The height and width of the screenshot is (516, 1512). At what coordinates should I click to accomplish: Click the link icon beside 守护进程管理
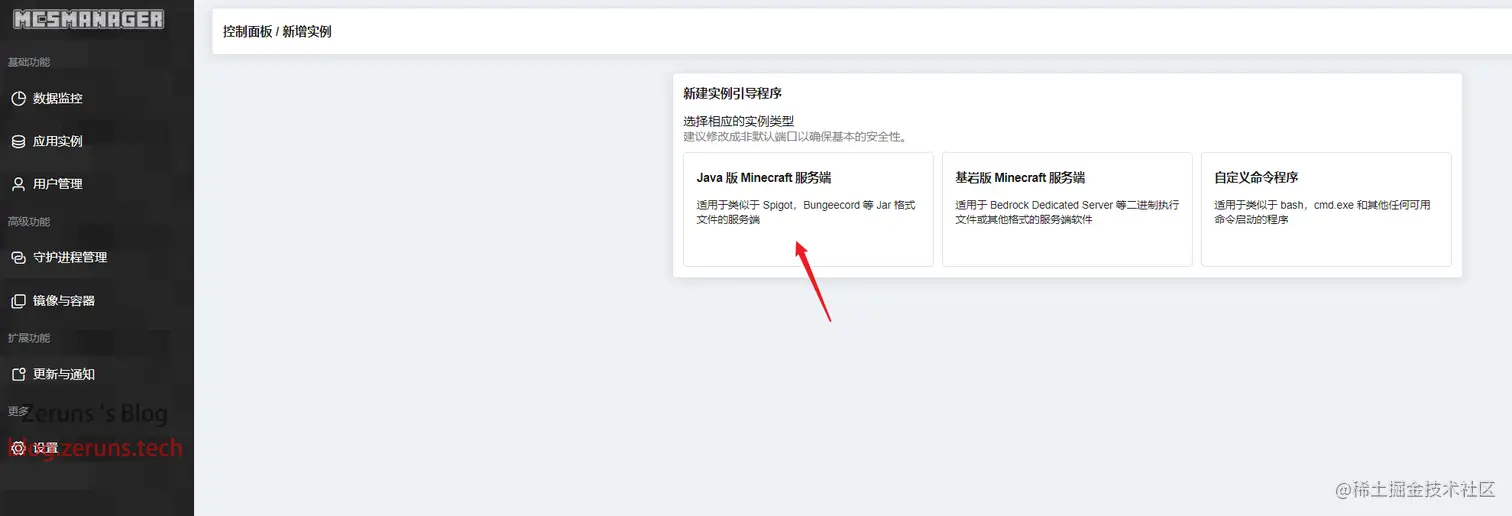click(x=18, y=258)
